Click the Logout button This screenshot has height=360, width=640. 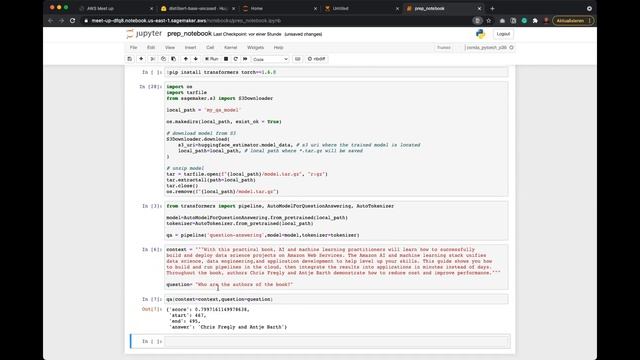503,34
